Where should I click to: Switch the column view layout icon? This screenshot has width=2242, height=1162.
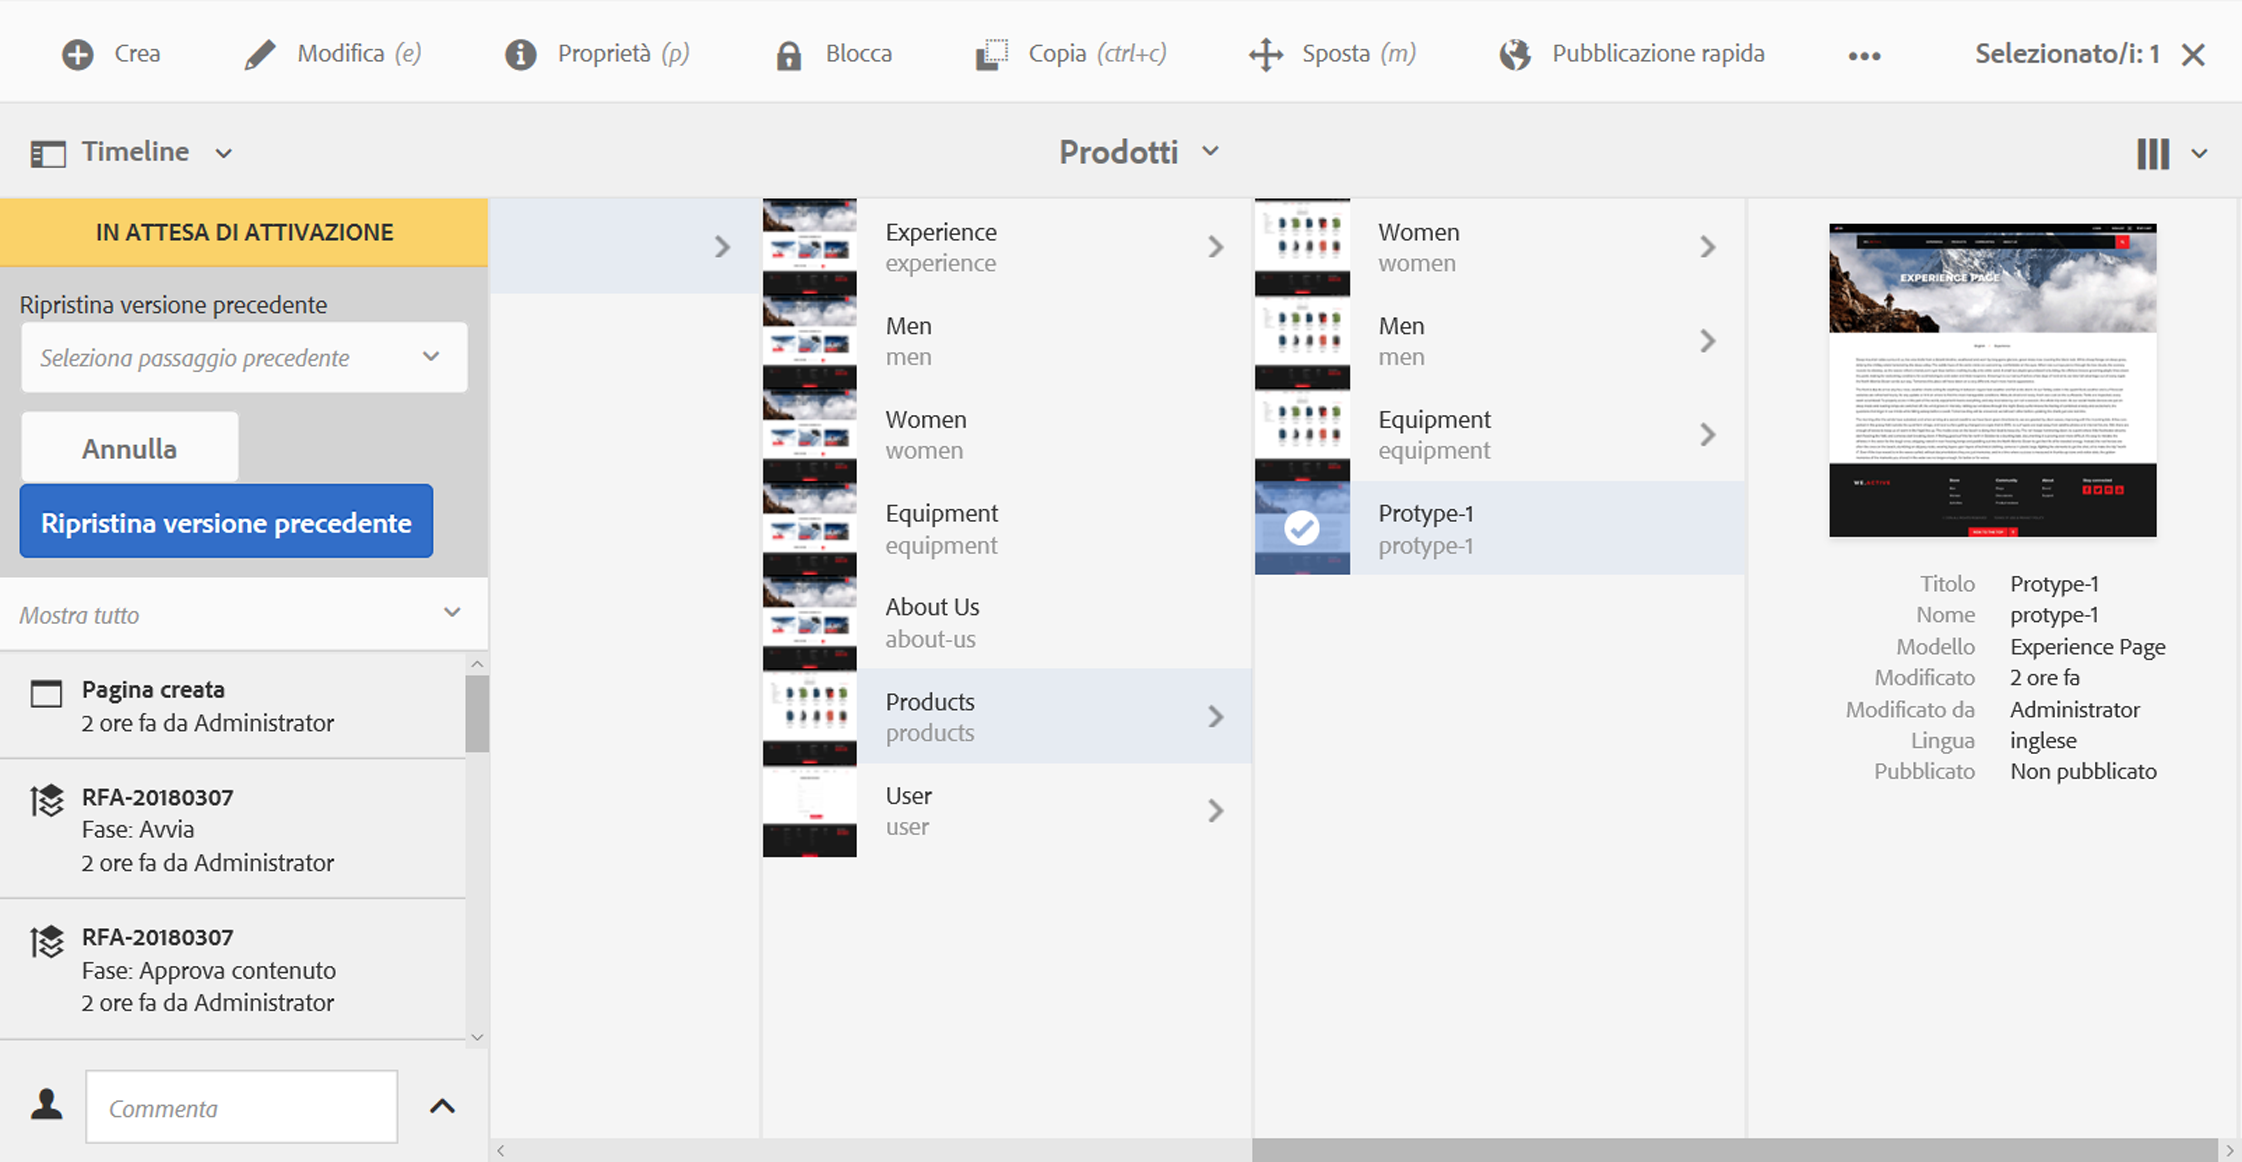2153,153
